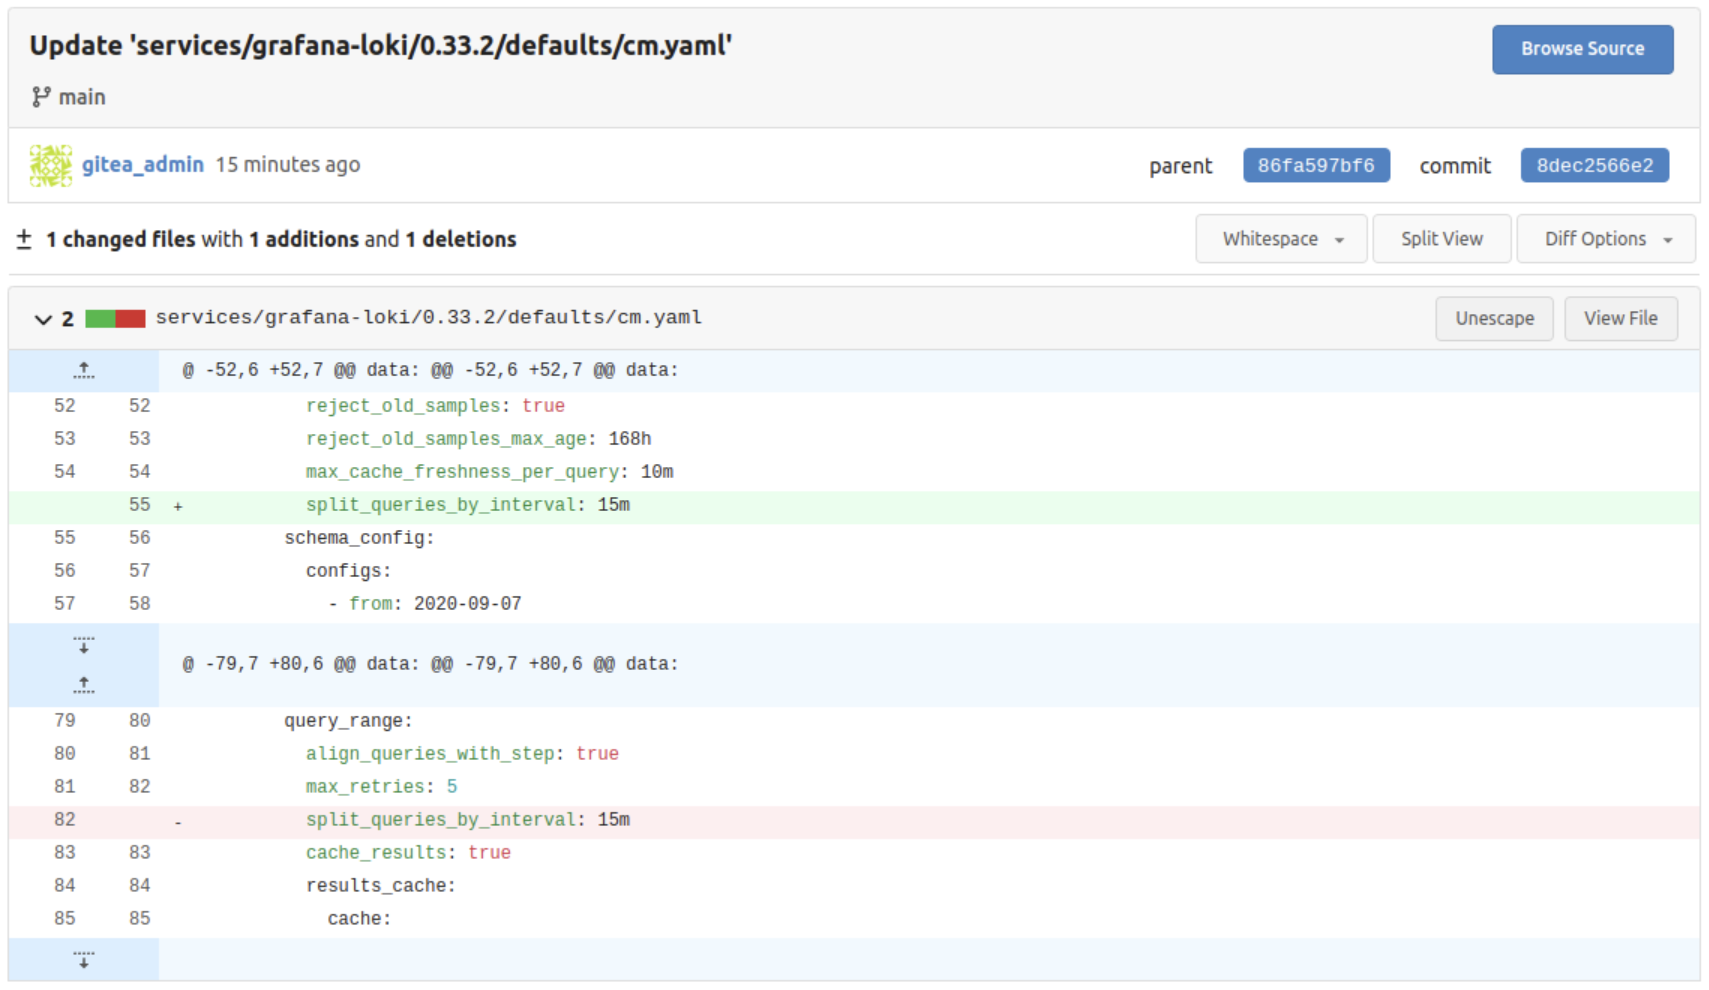The width and height of the screenshot is (1709, 990).
Task: Click the schema_config: line
Action: (854, 538)
